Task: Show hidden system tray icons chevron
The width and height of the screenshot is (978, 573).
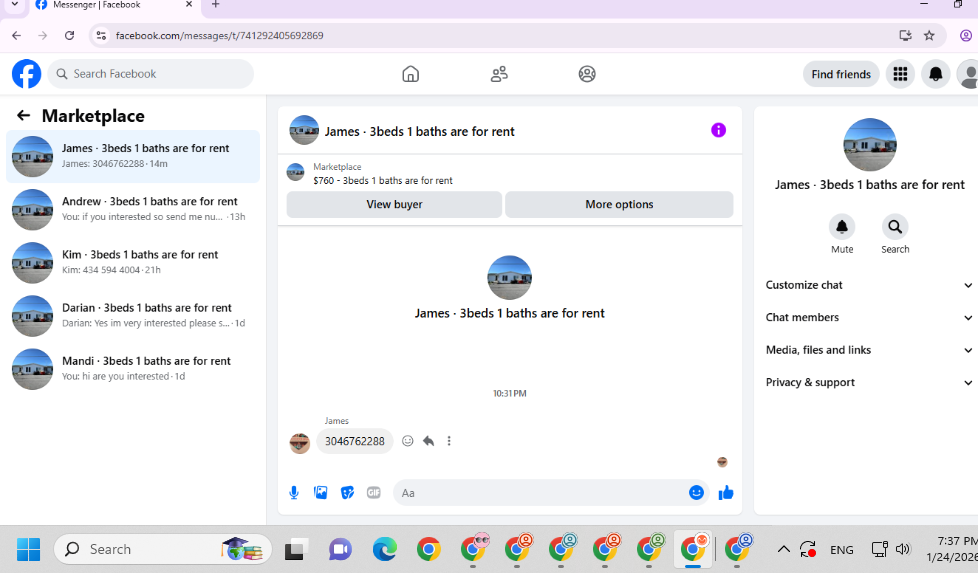Action: (x=783, y=549)
